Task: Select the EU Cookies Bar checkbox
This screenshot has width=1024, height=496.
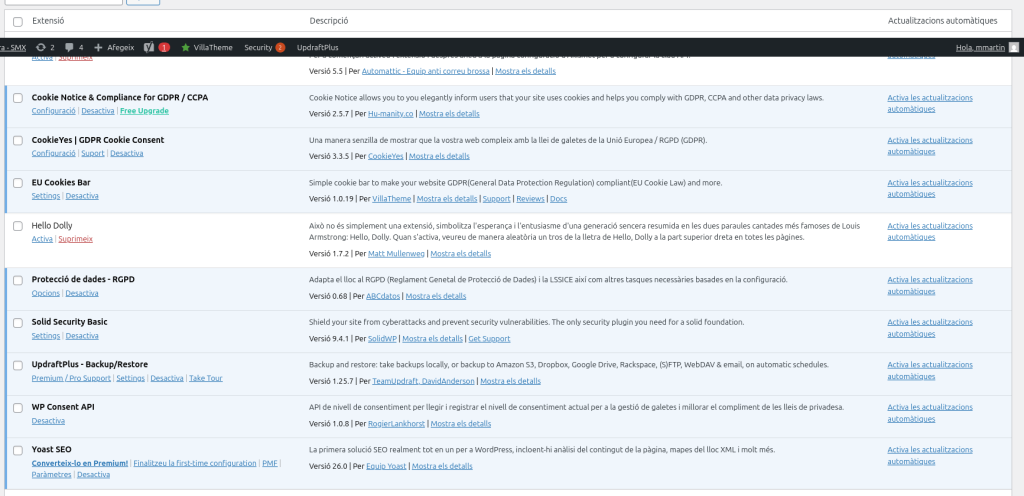Action: point(18,183)
